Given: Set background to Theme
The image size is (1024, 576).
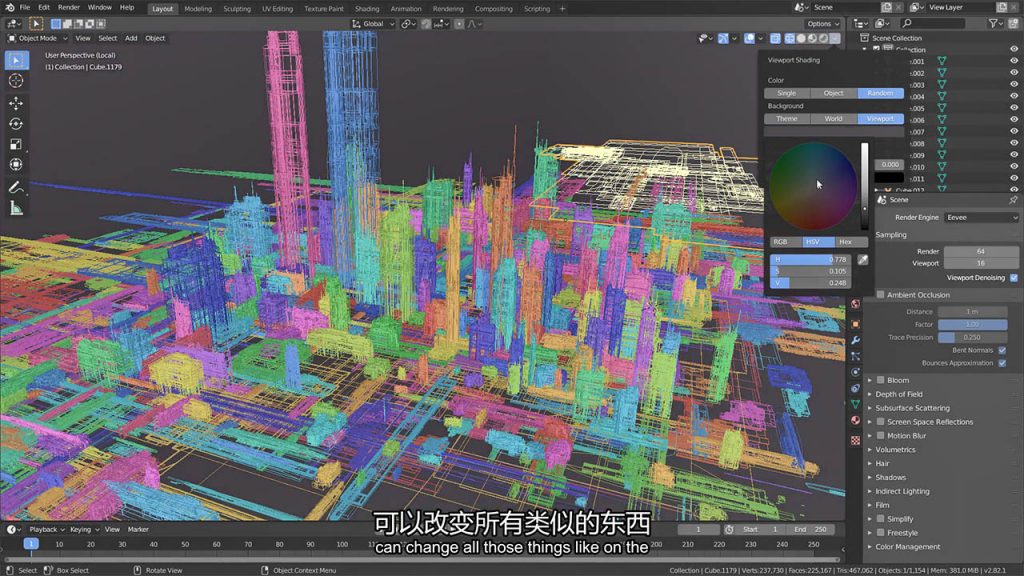Looking at the screenshot, I should [x=787, y=119].
